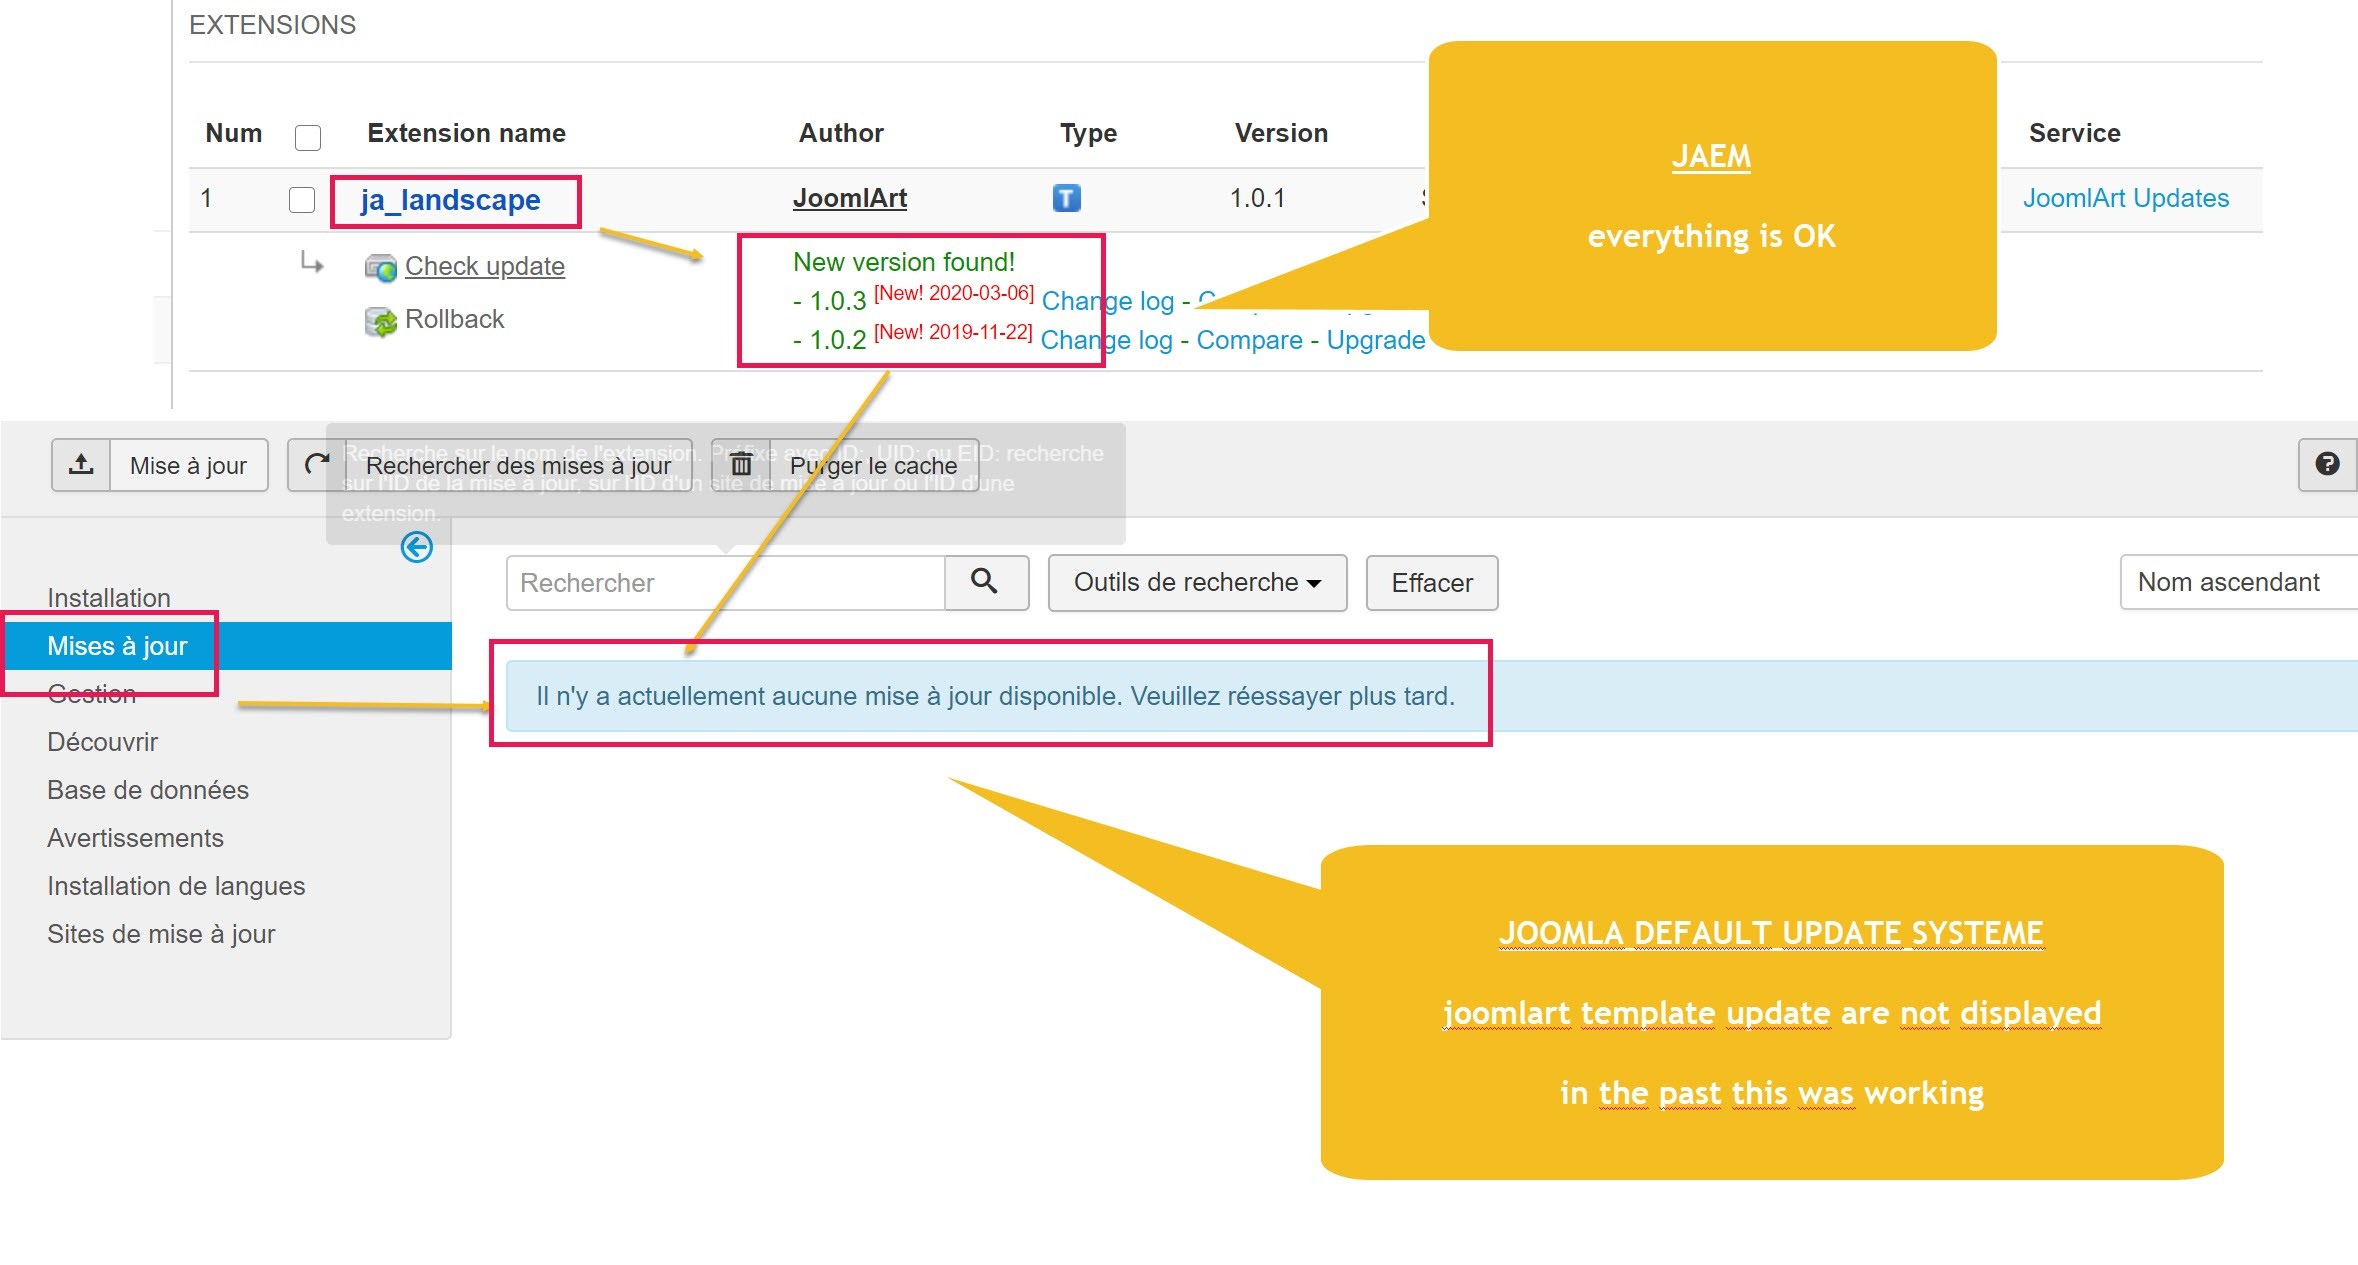Open help with the question mark icon
Screen dimensions: 2358x1265
(x=2327, y=464)
